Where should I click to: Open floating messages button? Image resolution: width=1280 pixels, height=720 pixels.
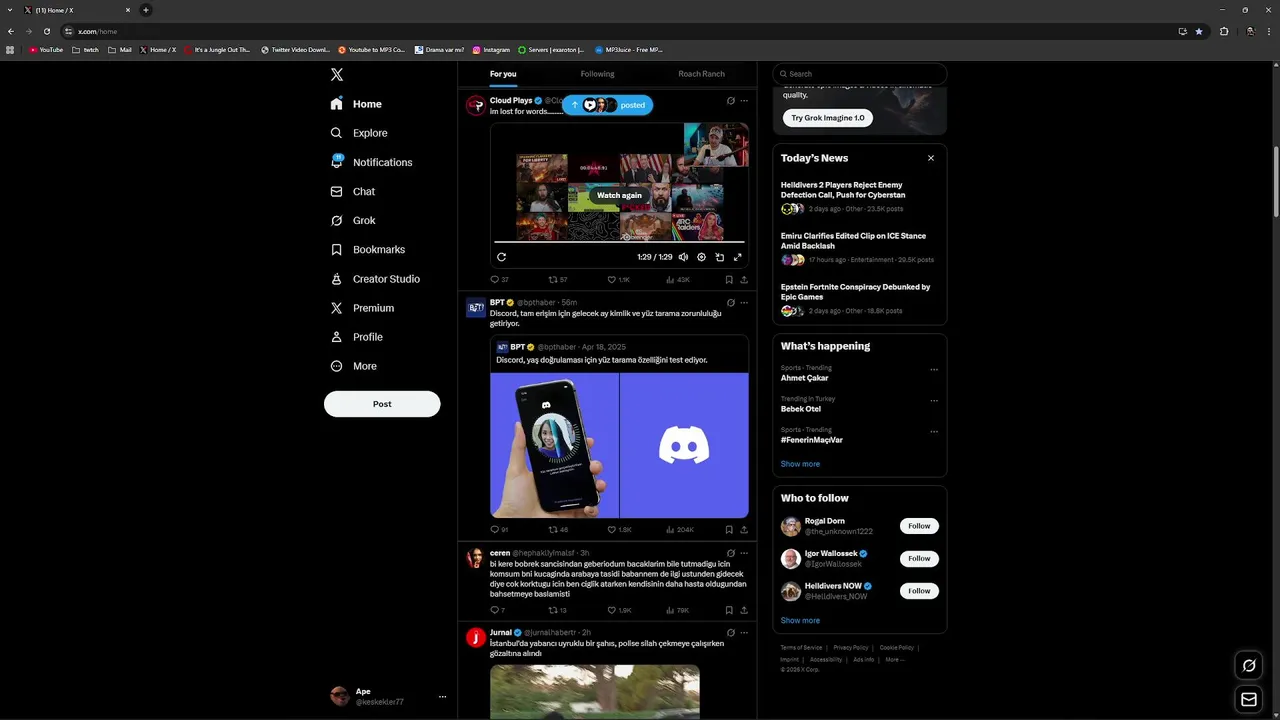click(x=1248, y=700)
